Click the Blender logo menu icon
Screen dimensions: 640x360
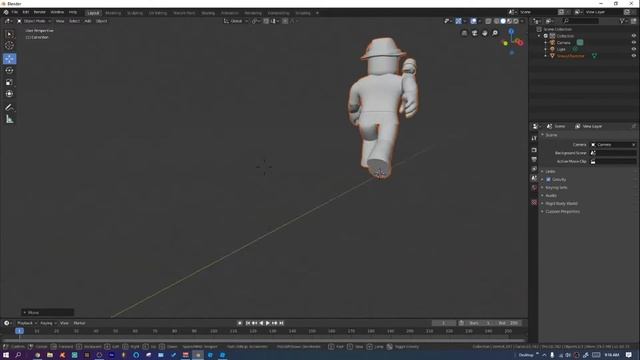(x=6, y=12)
